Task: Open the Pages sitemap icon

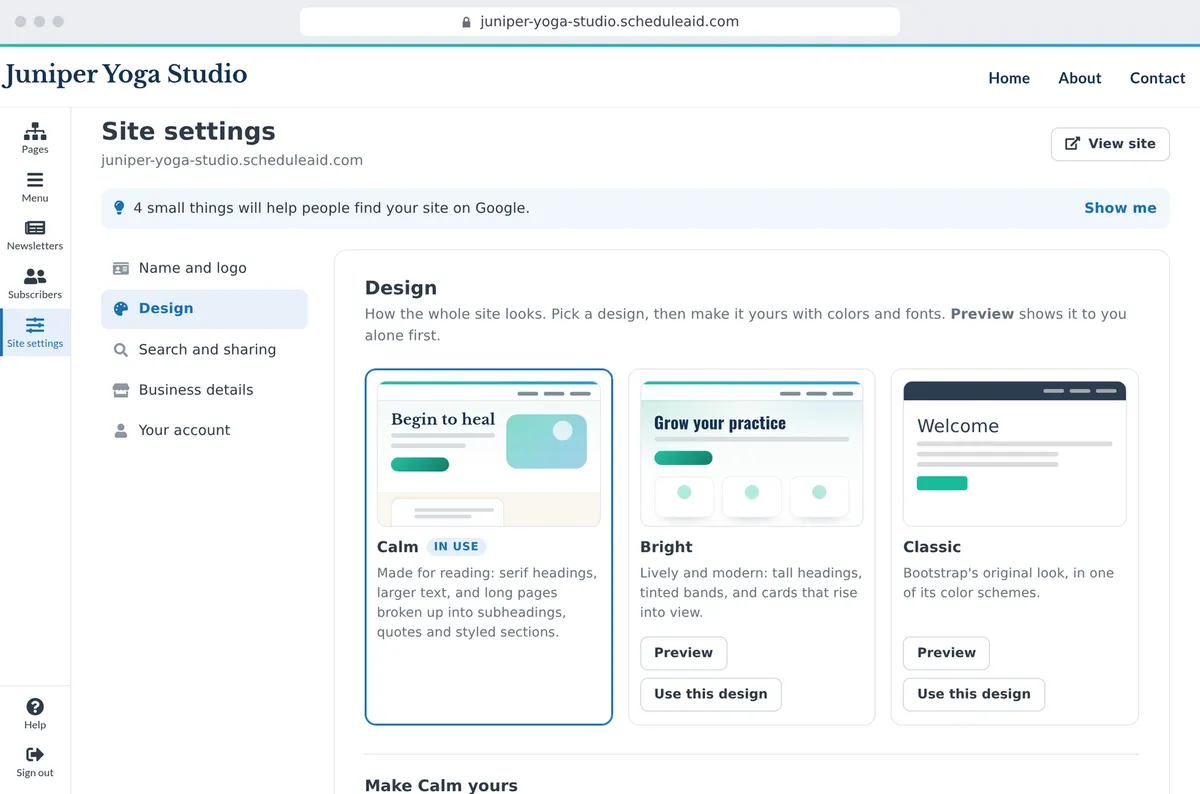Action: (x=35, y=131)
